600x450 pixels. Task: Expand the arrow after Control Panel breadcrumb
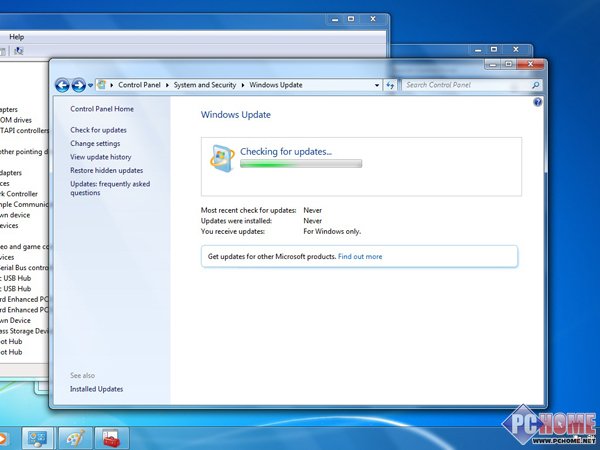pyautogui.click(x=167, y=85)
